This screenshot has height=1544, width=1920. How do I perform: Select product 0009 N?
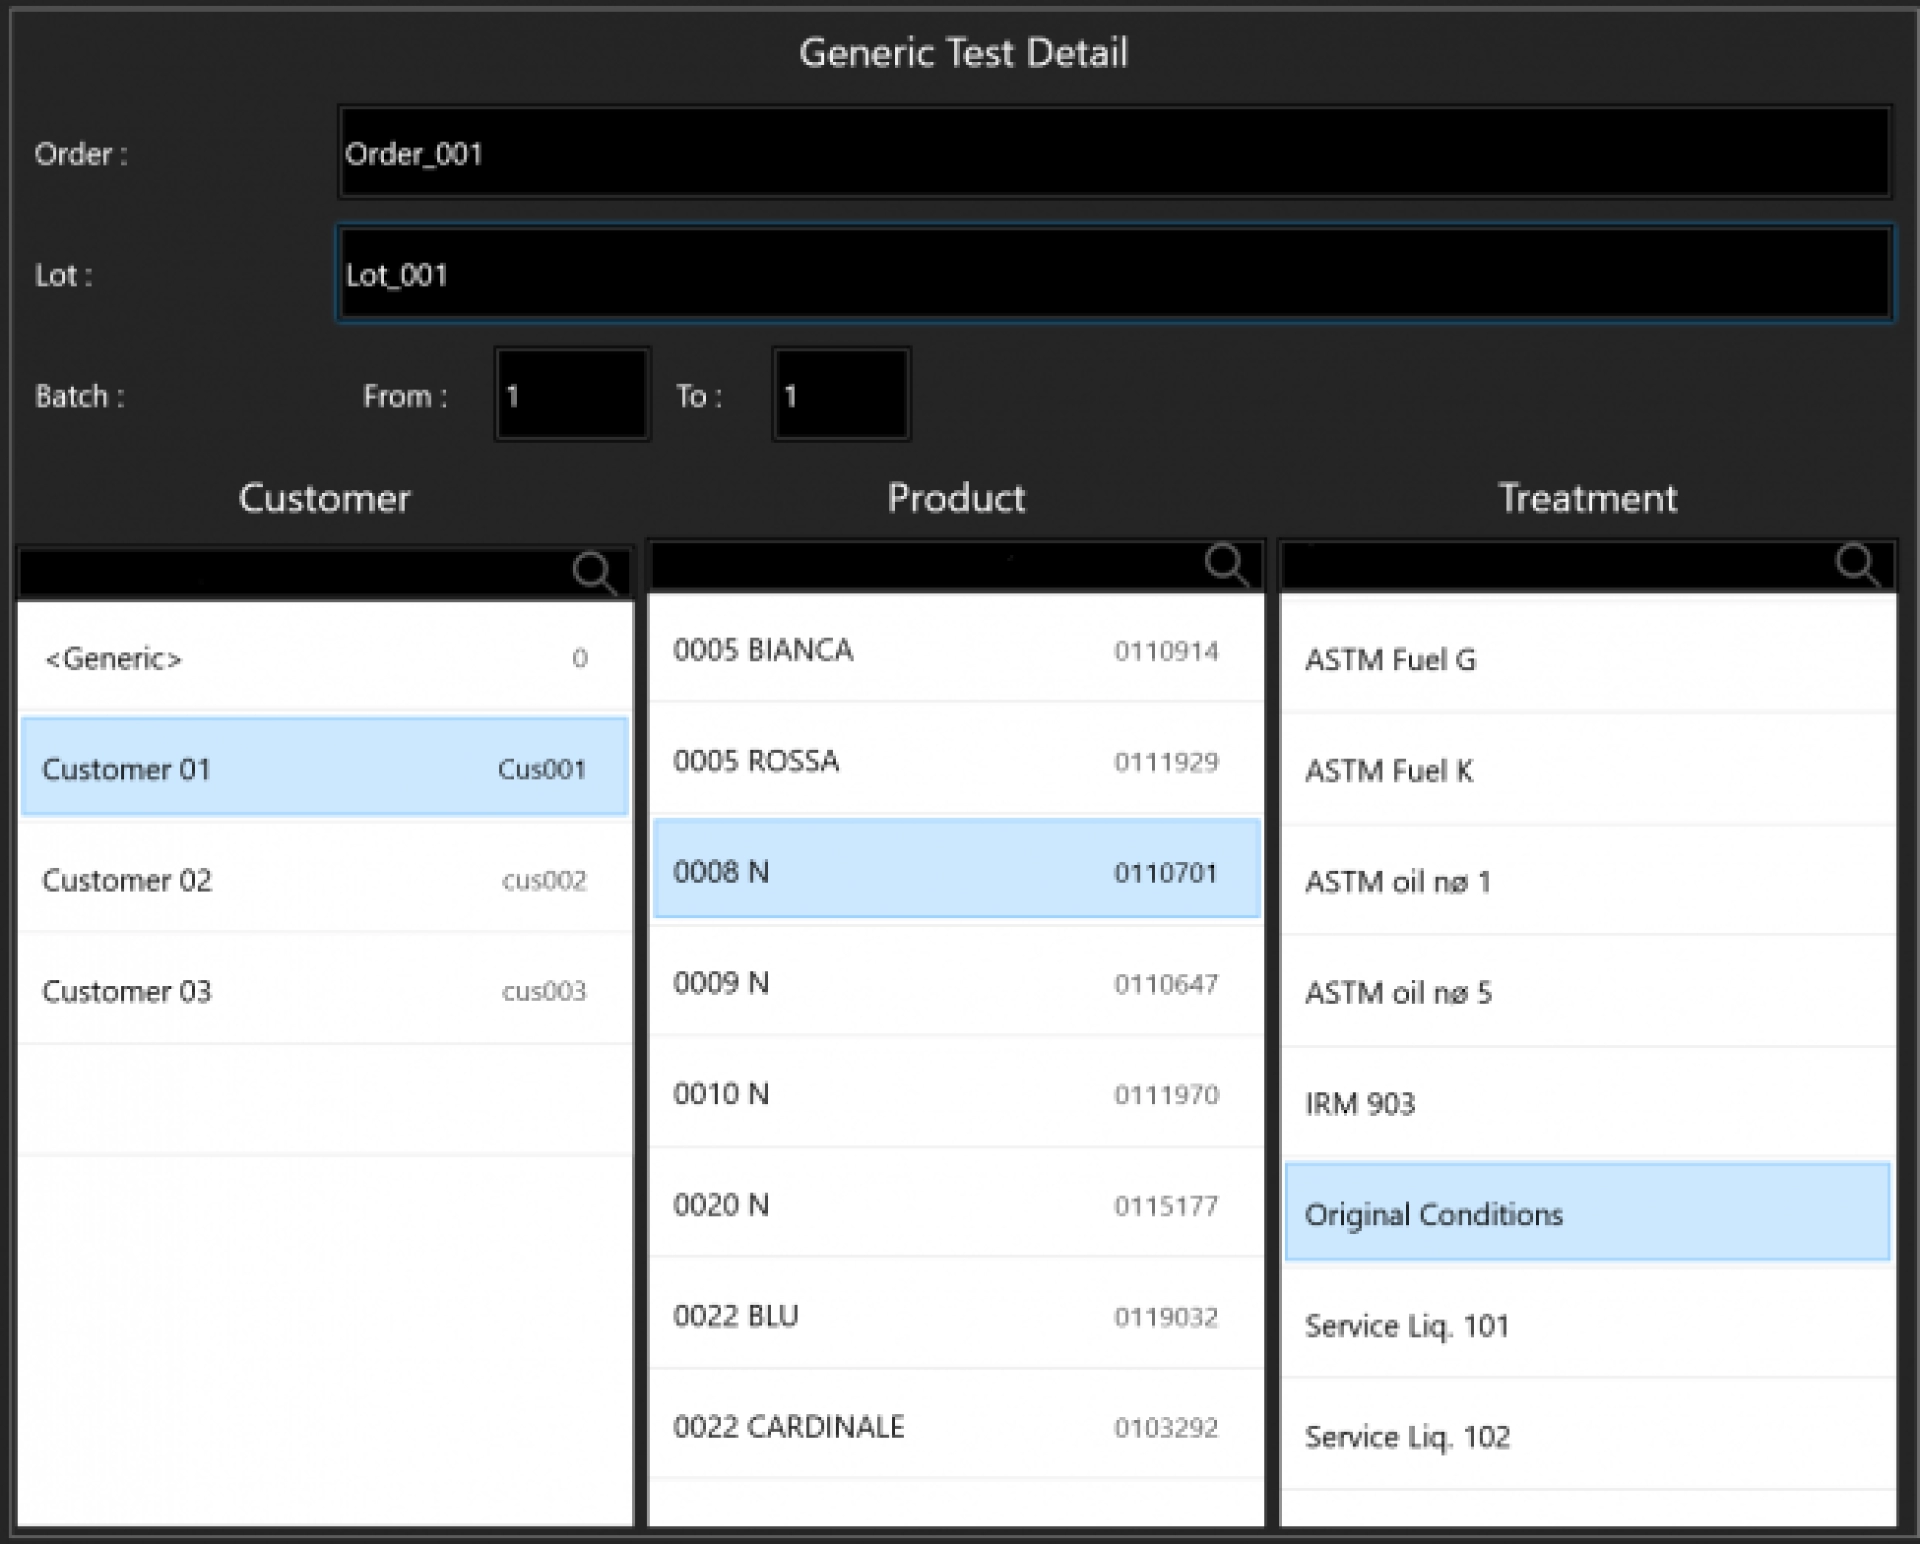(x=955, y=983)
